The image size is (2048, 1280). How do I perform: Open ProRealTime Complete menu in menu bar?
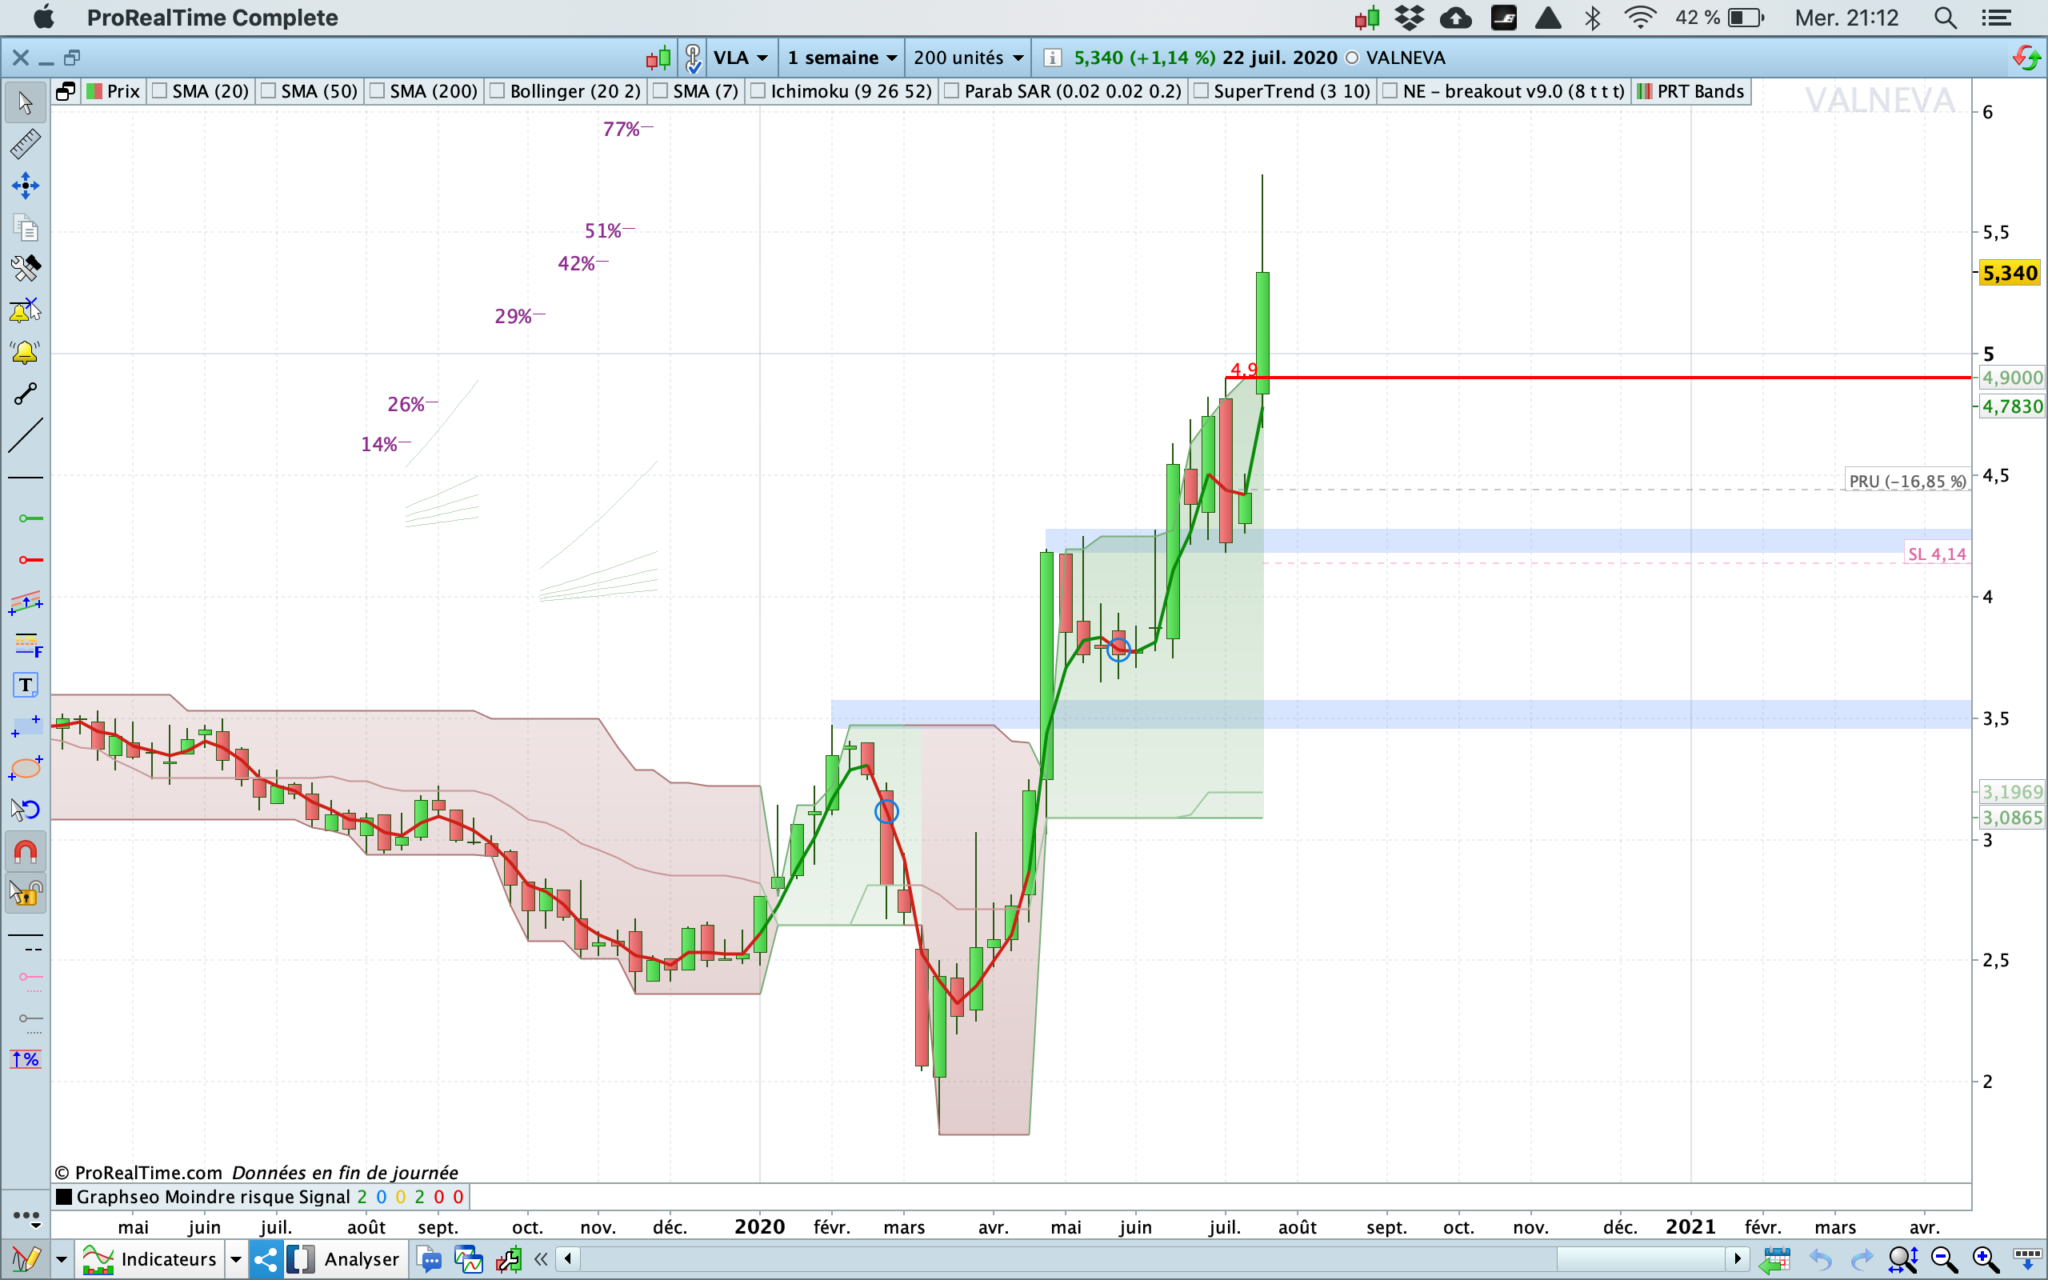pyautogui.click(x=212, y=17)
